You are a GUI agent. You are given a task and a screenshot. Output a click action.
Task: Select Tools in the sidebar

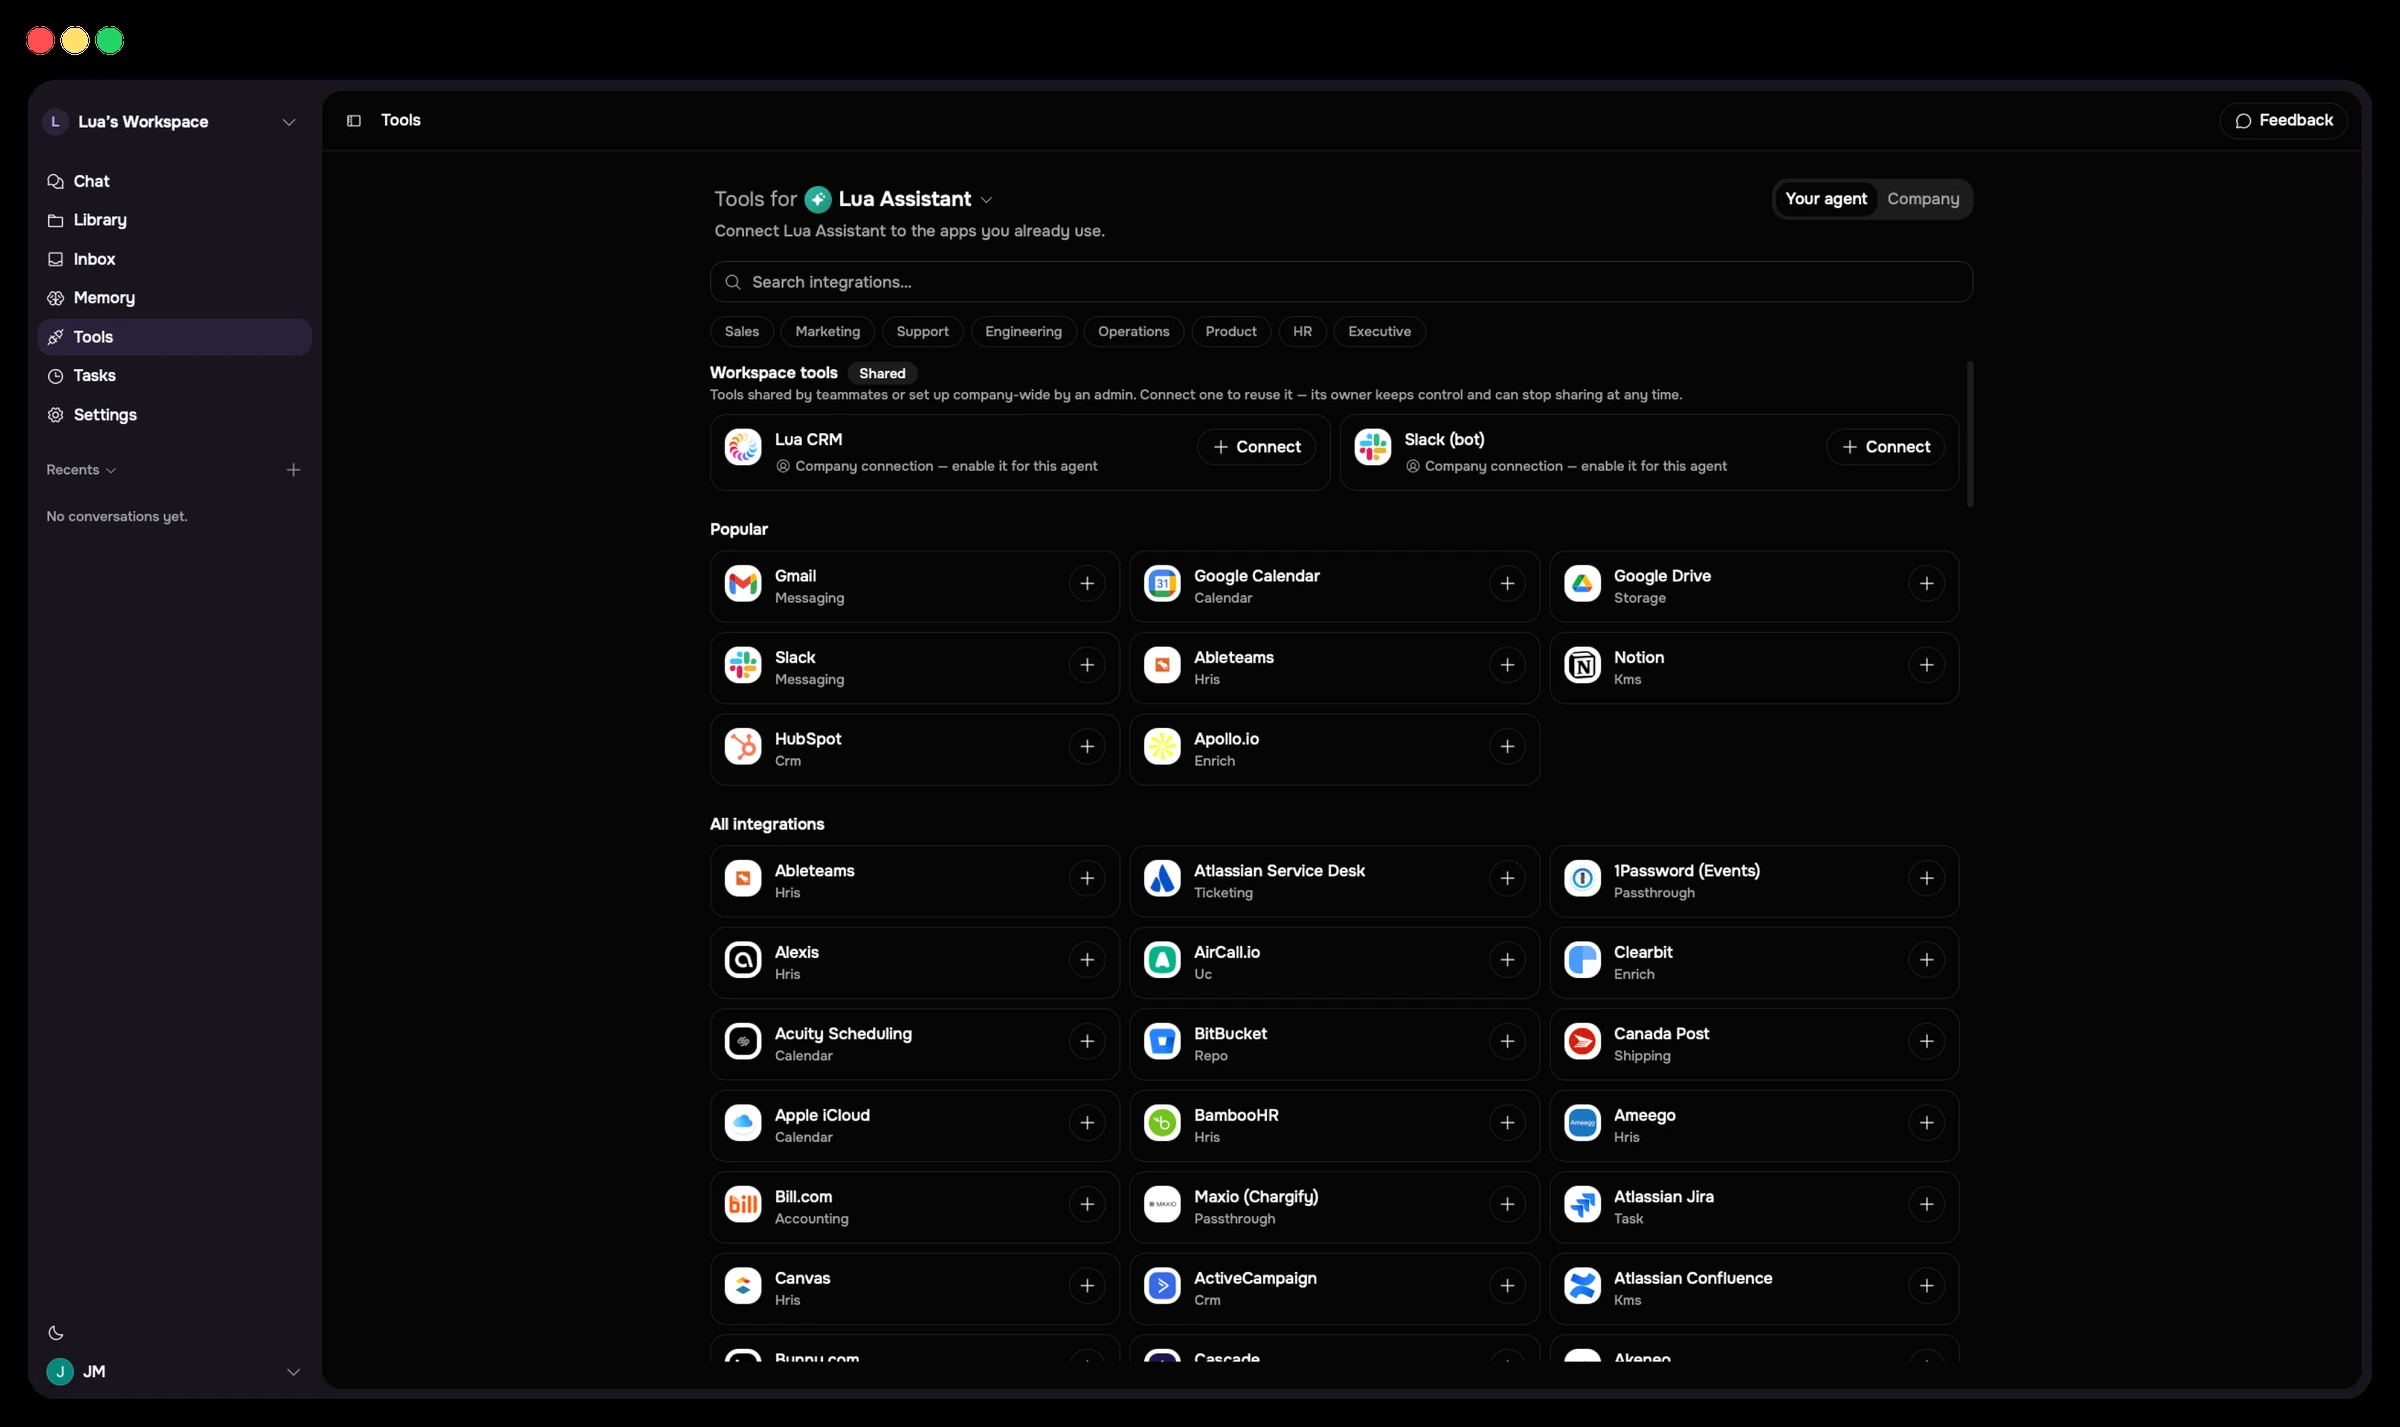point(174,337)
